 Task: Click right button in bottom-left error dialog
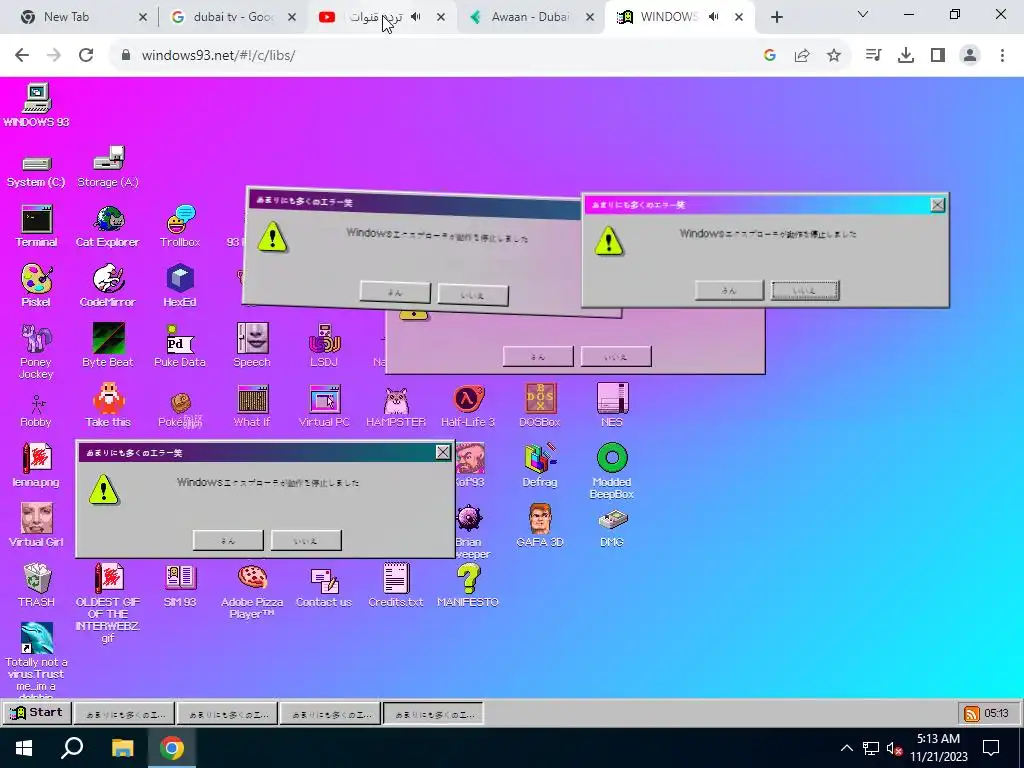click(x=306, y=541)
